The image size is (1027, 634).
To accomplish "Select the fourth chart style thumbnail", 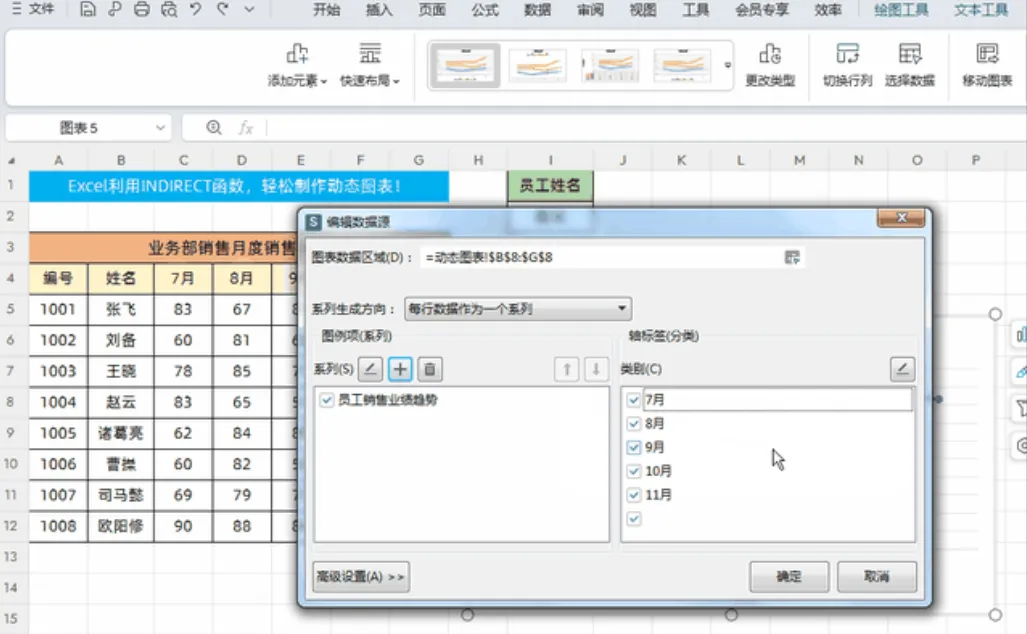I will (682, 65).
